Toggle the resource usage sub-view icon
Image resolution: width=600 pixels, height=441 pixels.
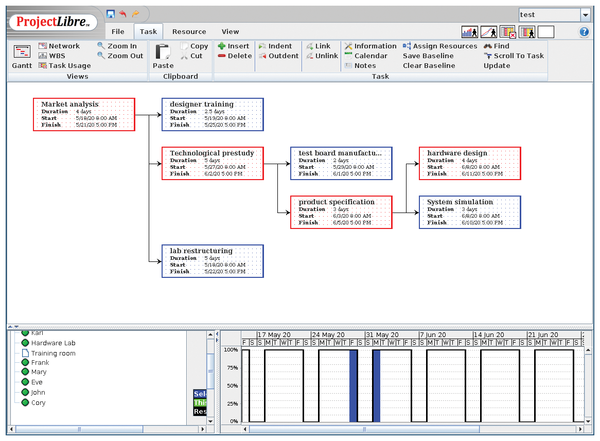pos(527,32)
